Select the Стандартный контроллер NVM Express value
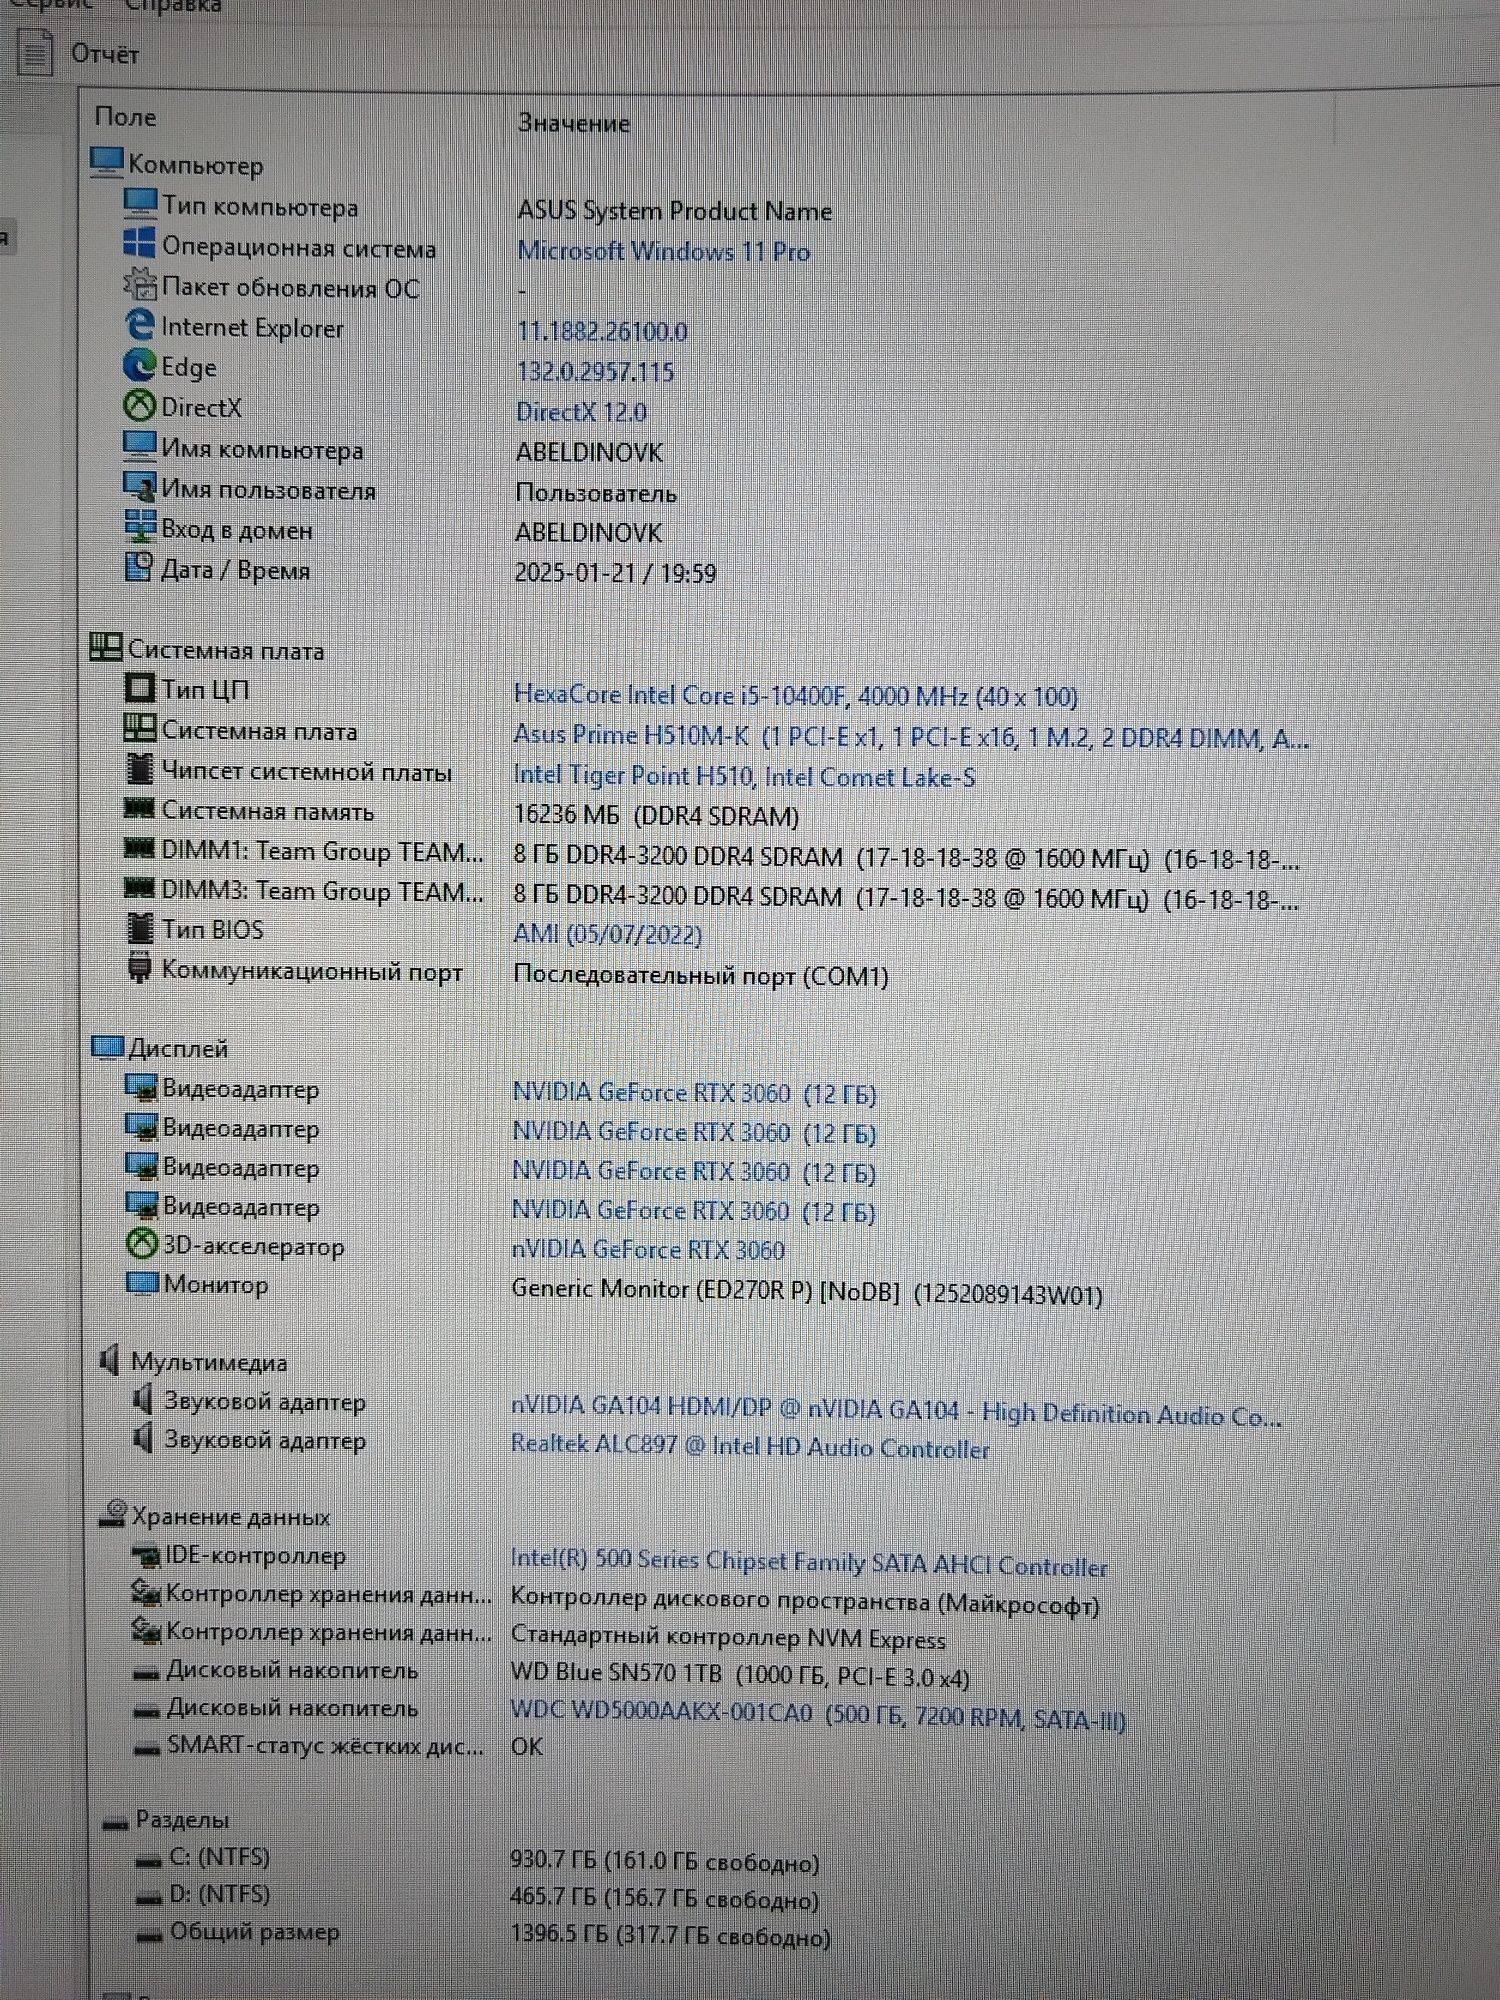This screenshot has height=2000, width=1500. tap(728, 1638)
